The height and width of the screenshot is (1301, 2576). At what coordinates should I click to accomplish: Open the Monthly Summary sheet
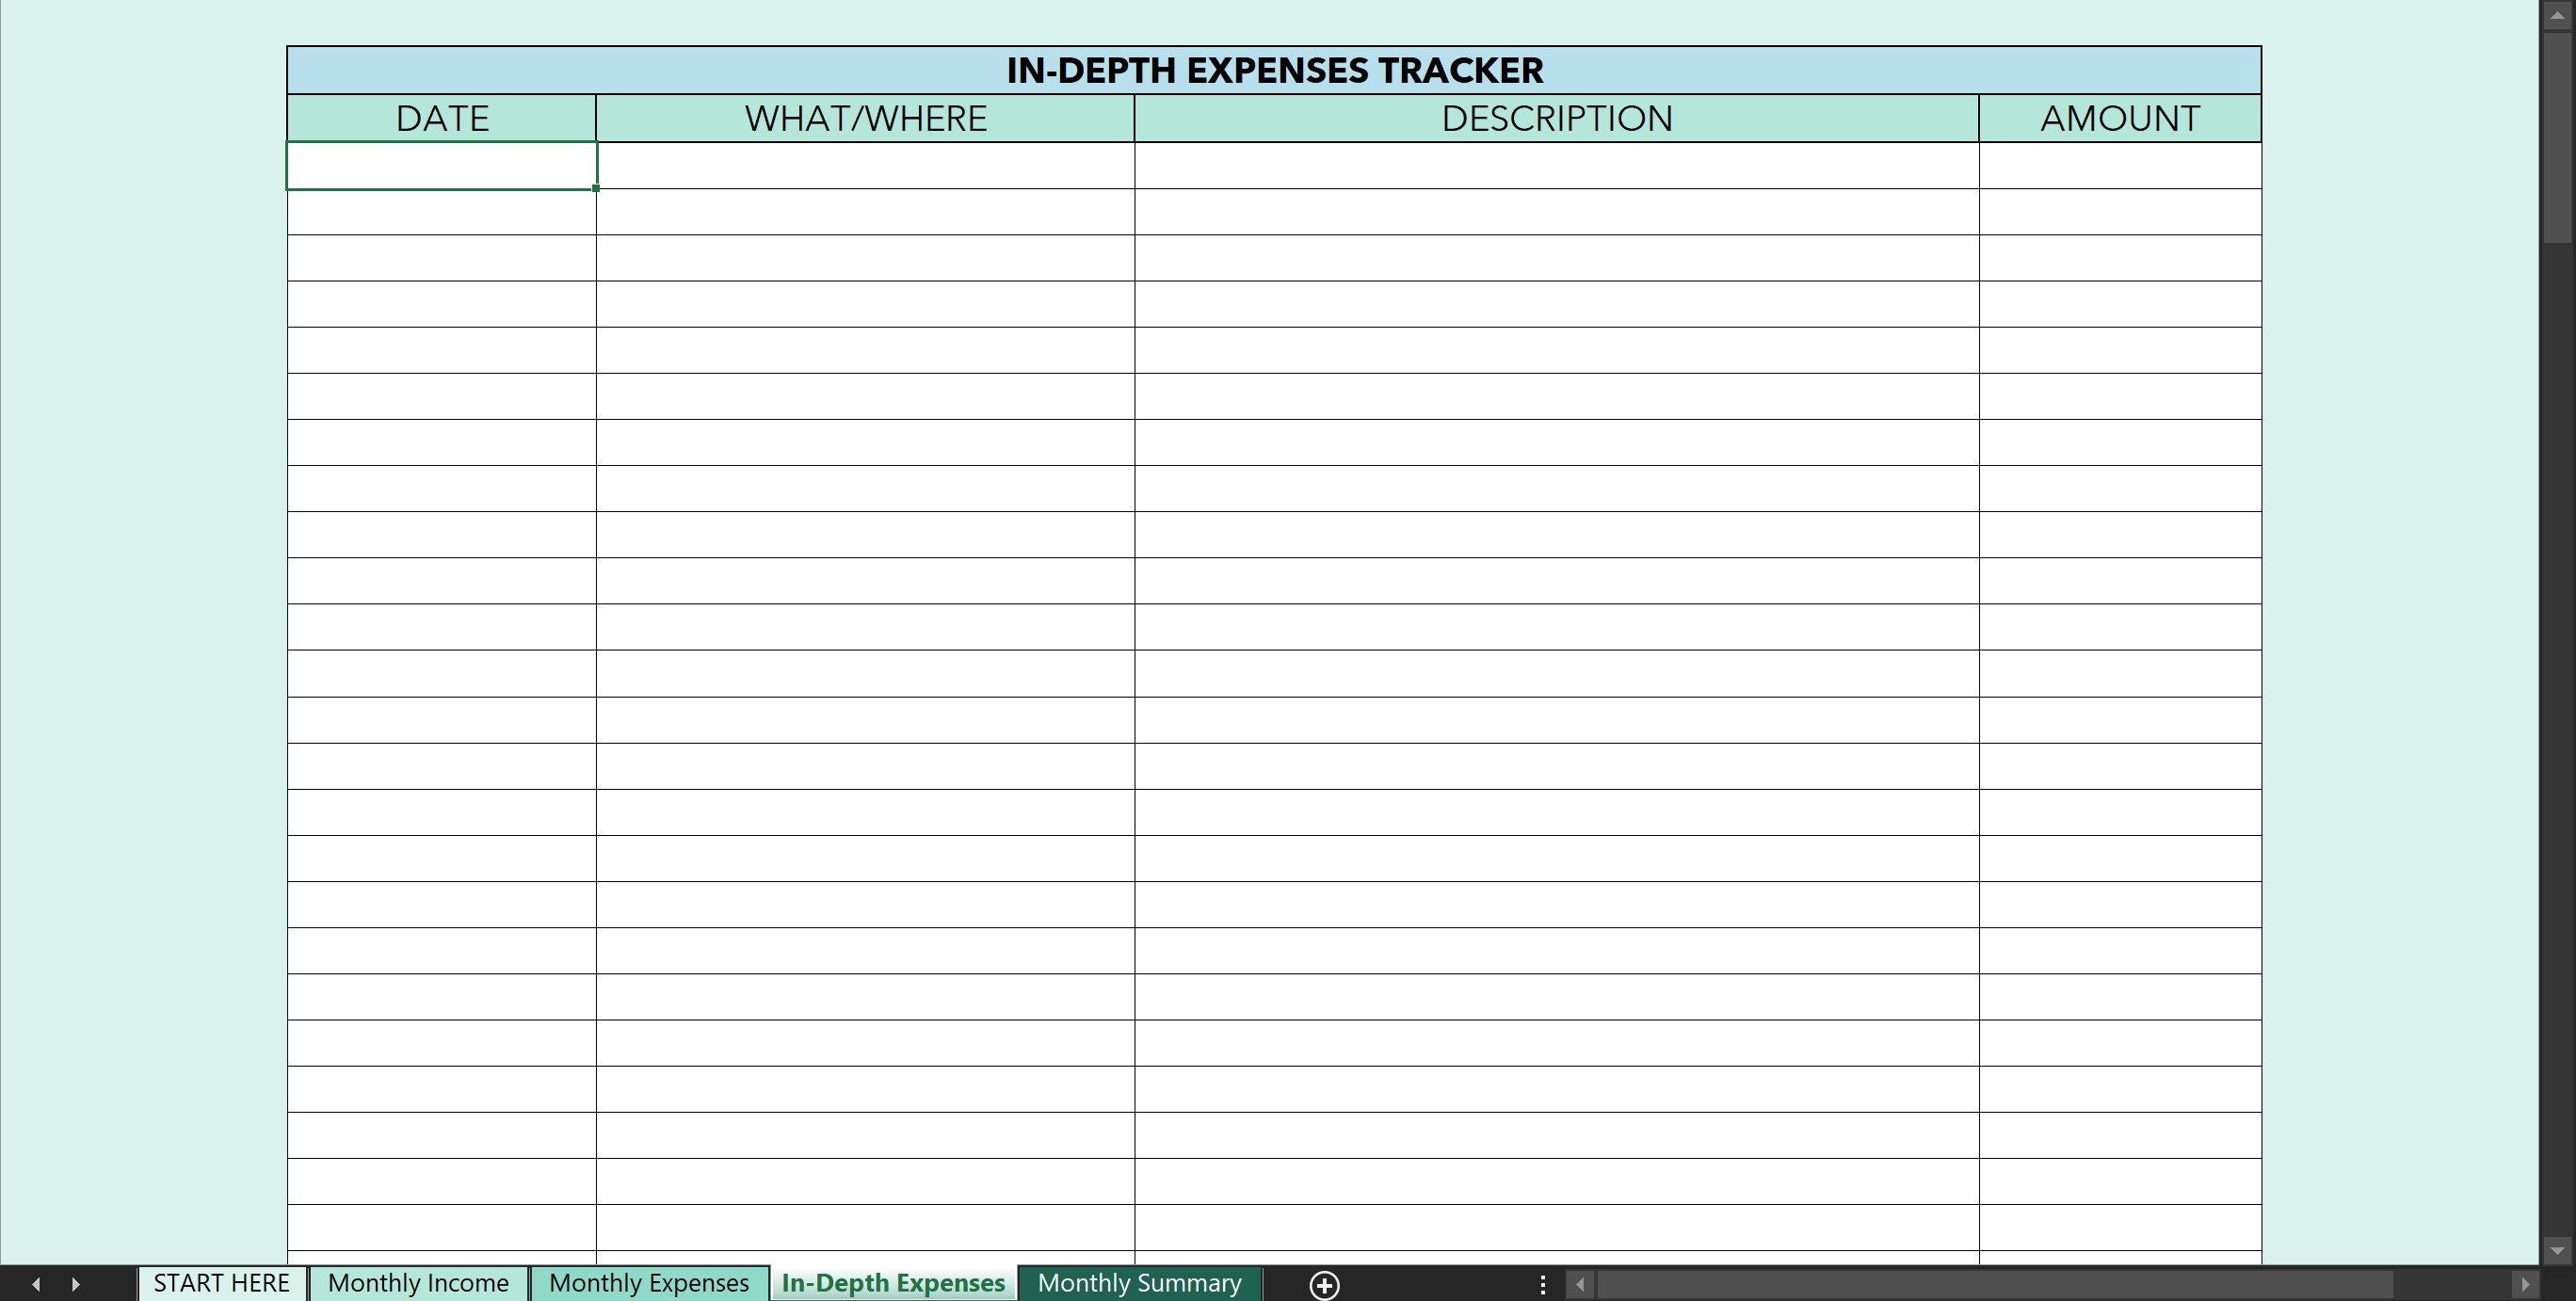(x=1139, y=1283)
